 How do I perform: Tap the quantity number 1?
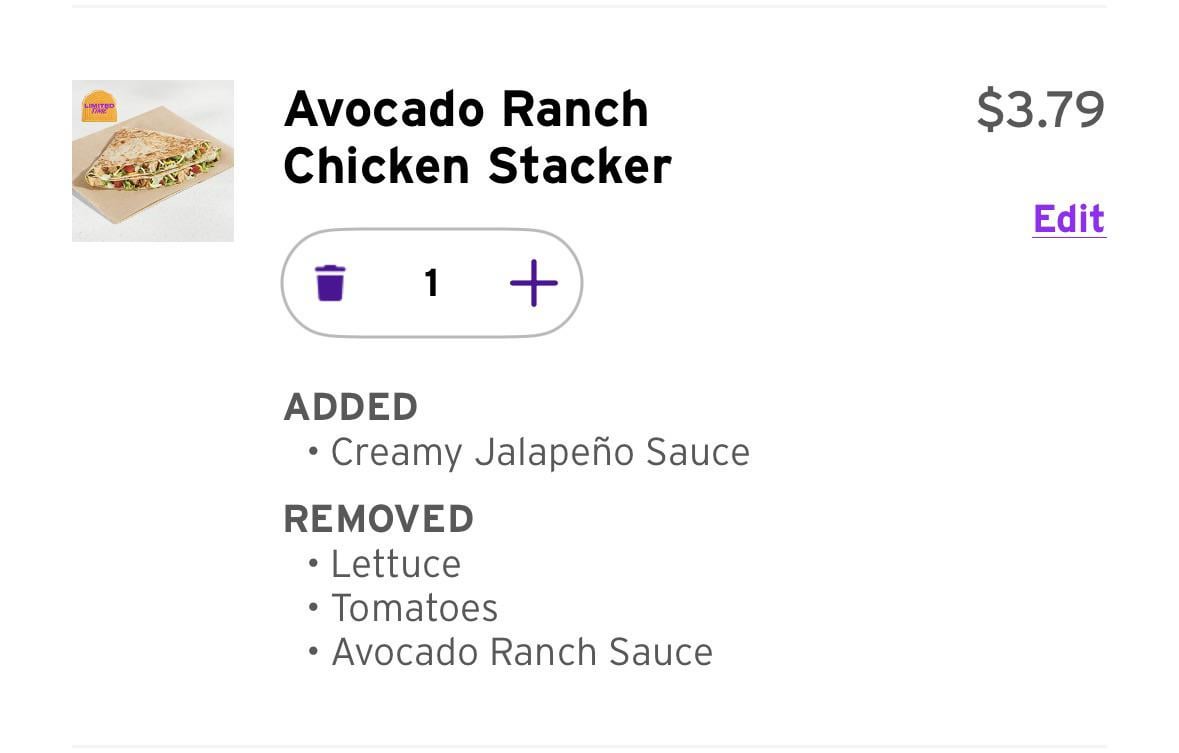pyautogui.click(x=431, y=284)
